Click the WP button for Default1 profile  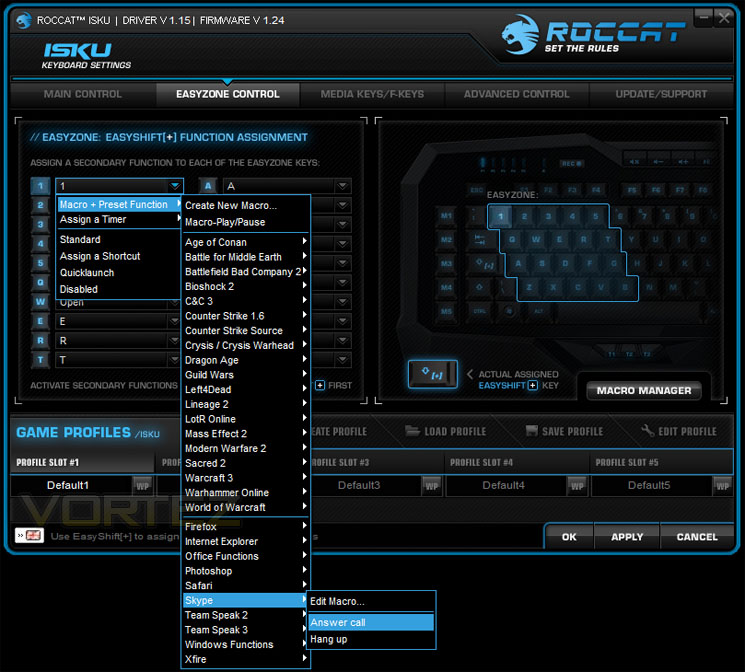coord(142,486)
